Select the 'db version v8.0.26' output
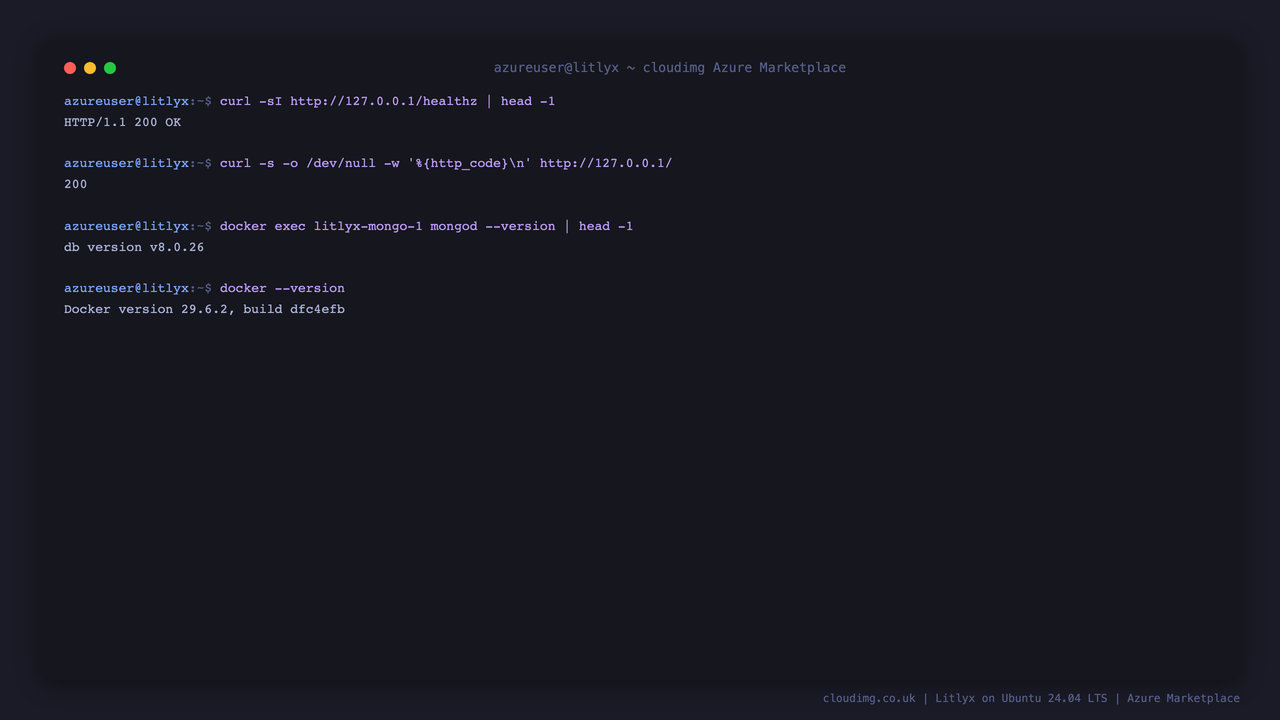This screenshot has width=1280, height=720. pyautogui.click(x=134, y=247)
